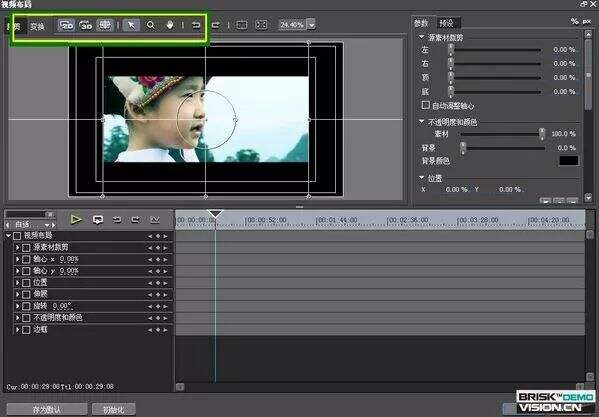Click the redo arrow in top toolbar
Image resolution: width=599 pixels, height=417 pixels.
(215, 25)
